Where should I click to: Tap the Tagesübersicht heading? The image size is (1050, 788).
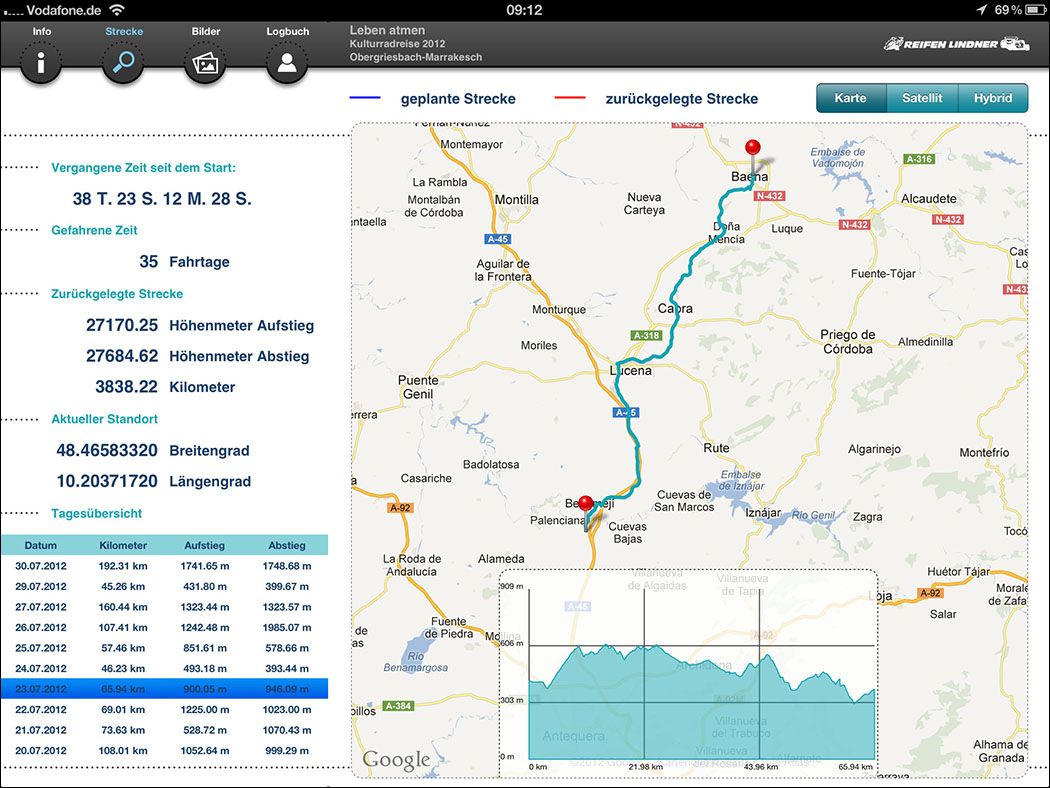point(96,514)
